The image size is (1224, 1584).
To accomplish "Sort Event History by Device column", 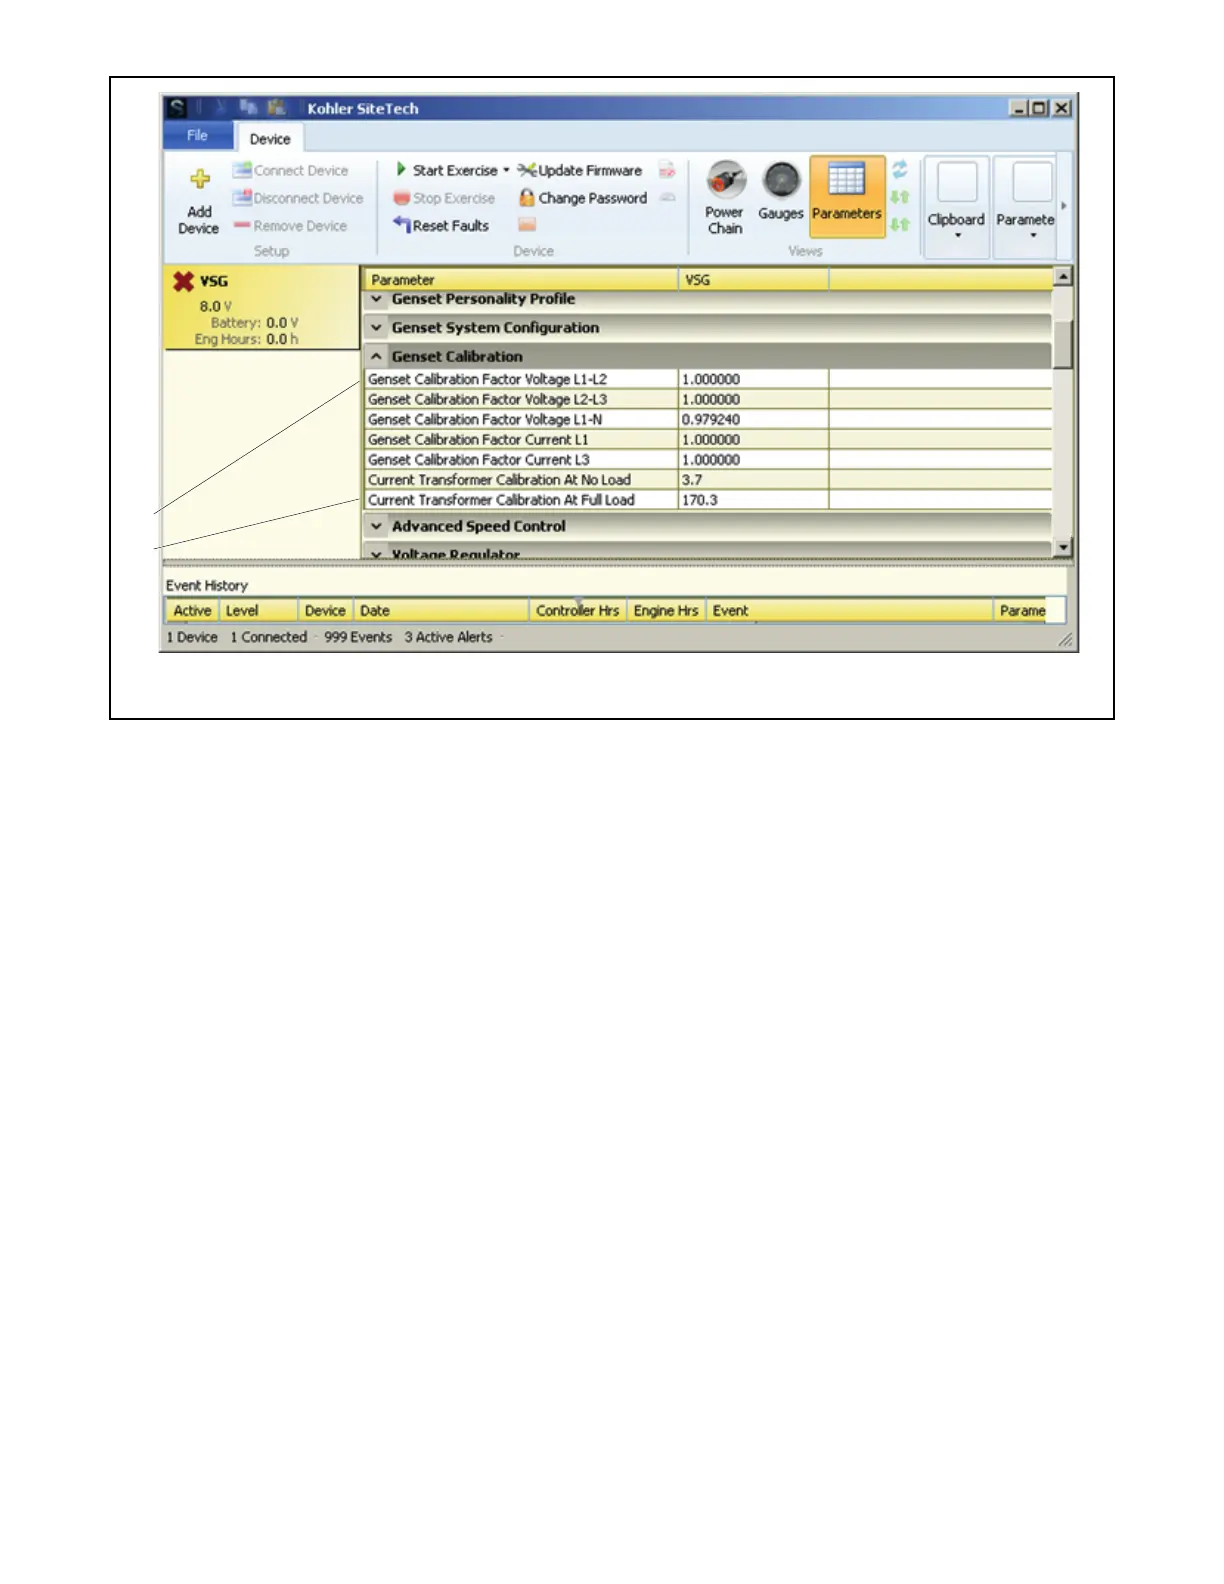I will pos(325,610).
